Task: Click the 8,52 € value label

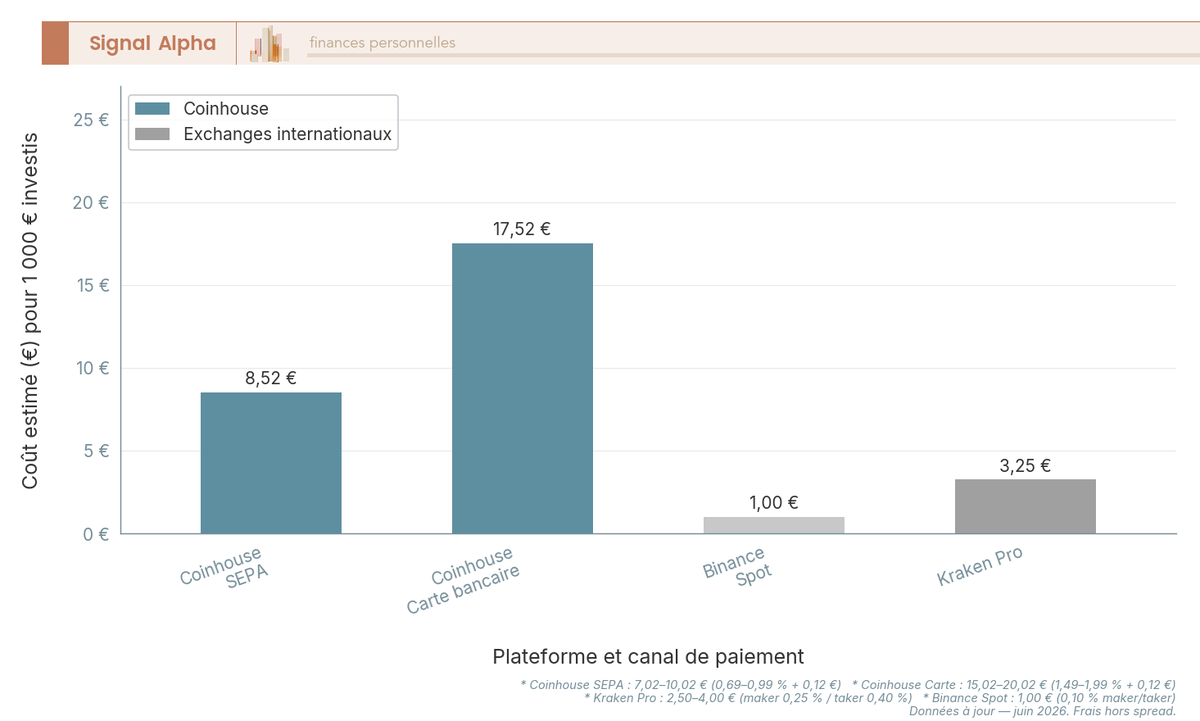Action: click(x=271, y=378)
